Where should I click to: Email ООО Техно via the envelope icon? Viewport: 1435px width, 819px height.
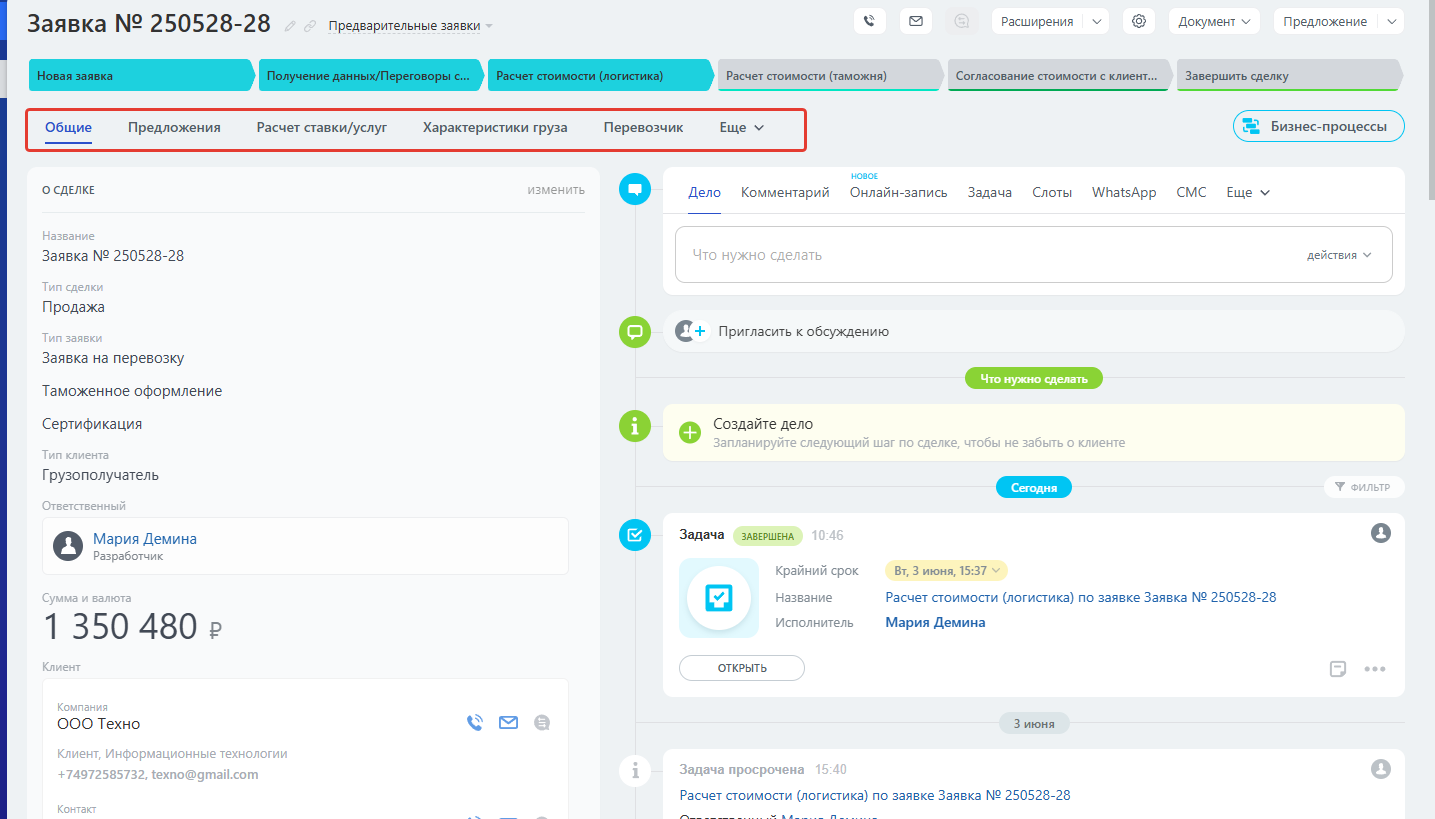[x=508, y=722]
